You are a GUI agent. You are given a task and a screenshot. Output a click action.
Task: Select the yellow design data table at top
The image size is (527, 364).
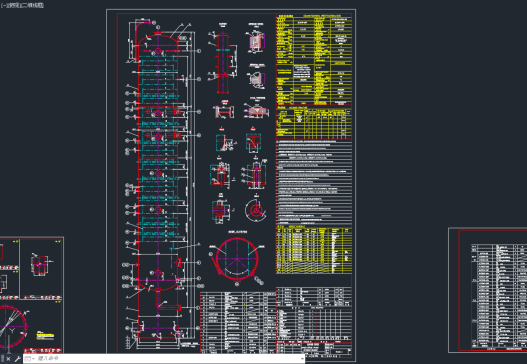pyautogui.click(x=314, y=59)
